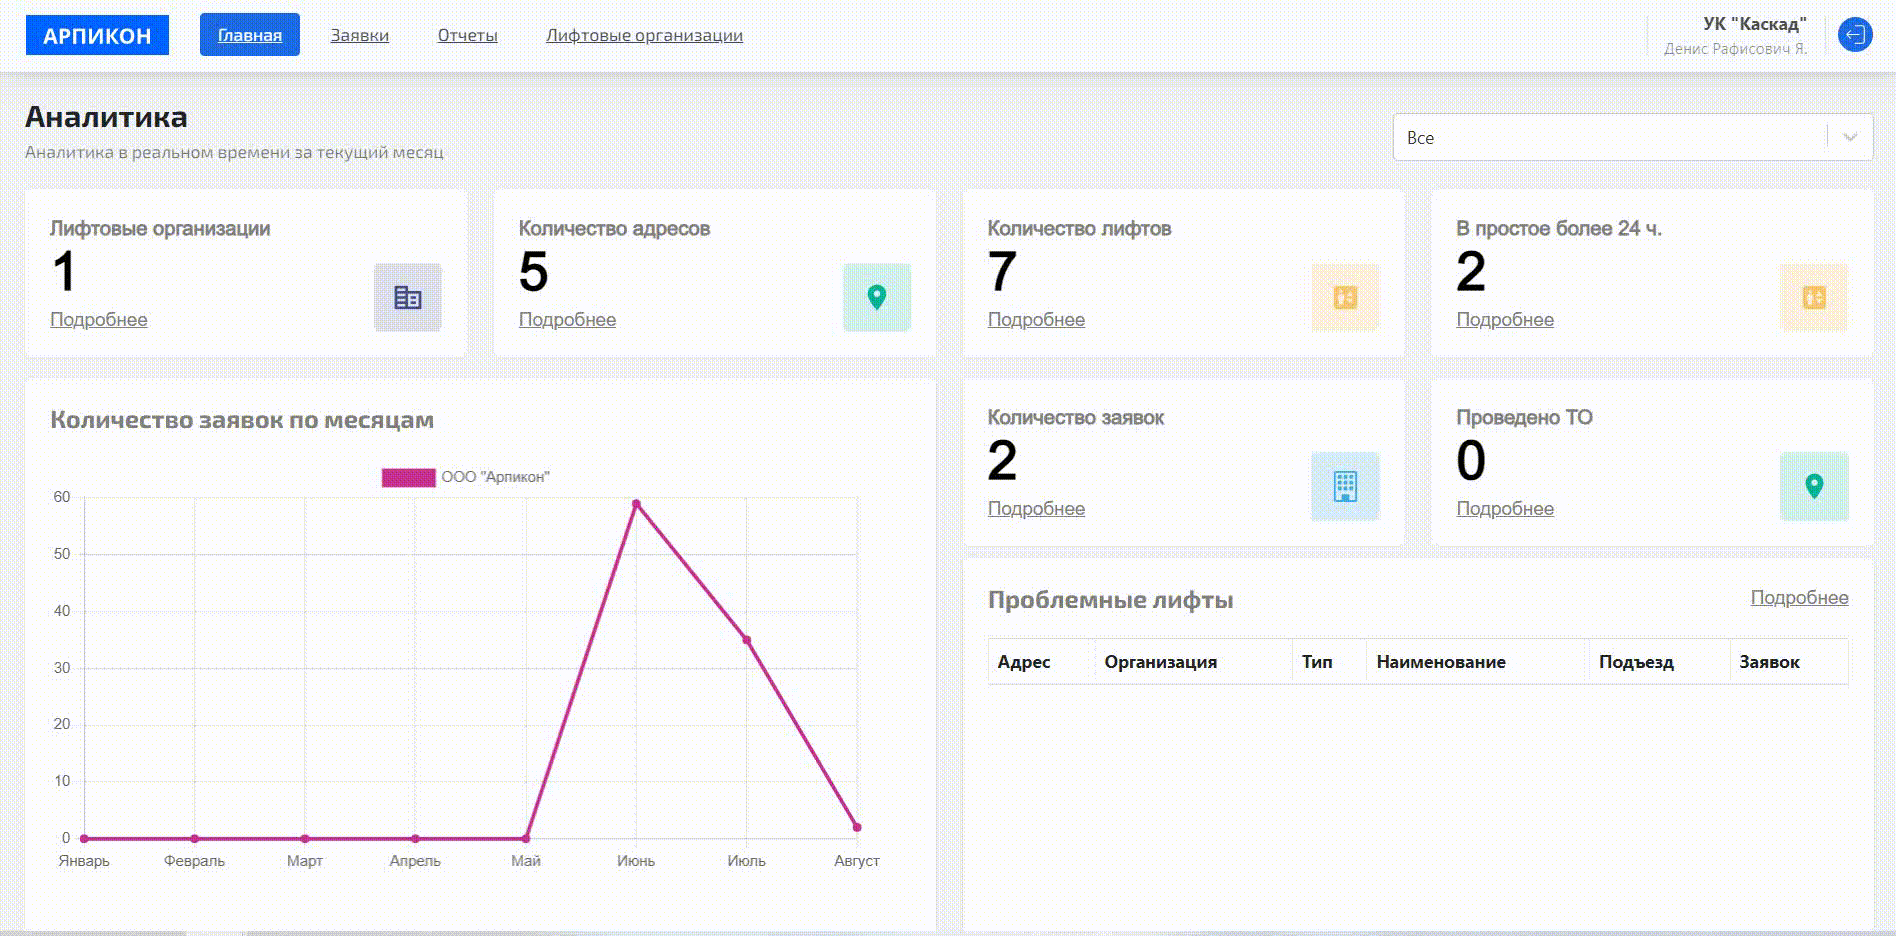Click the elevator icon in В простое card
1896x936 pixels.
(x=1813, y=297)
